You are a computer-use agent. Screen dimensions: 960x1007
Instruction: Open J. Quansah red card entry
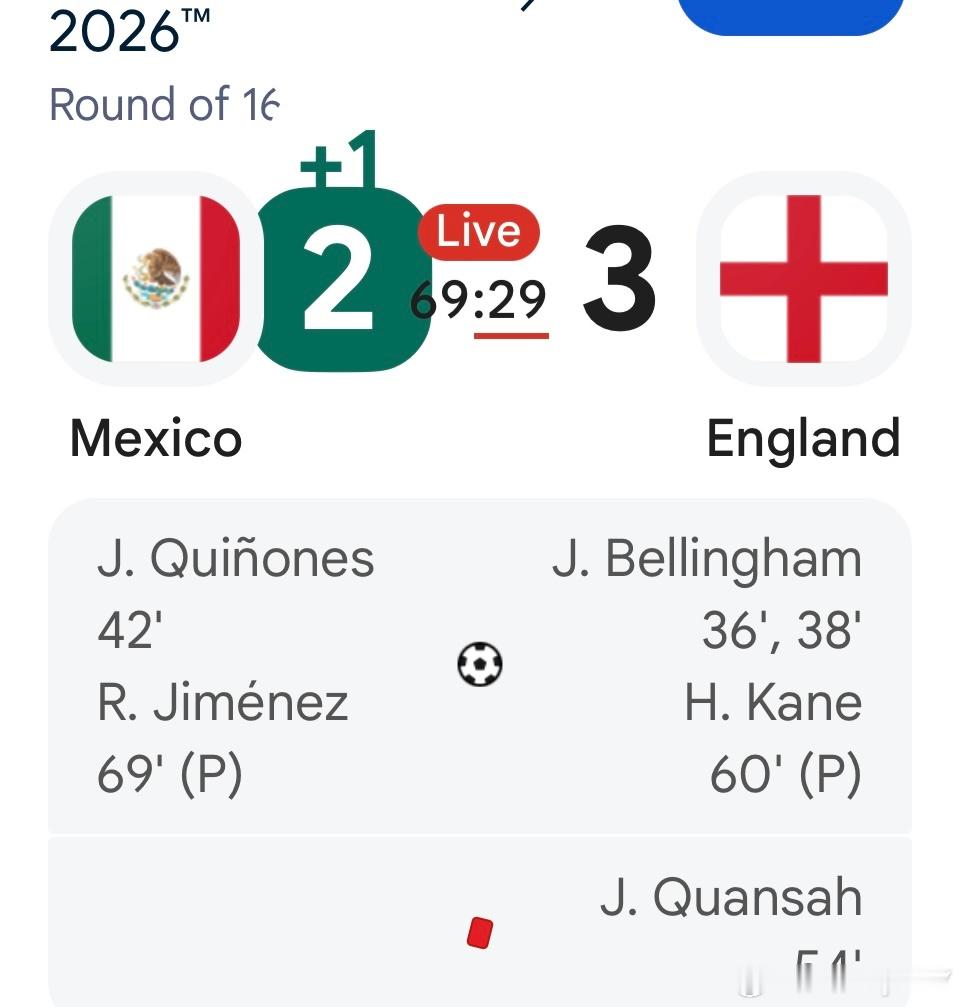coord(731,898)
